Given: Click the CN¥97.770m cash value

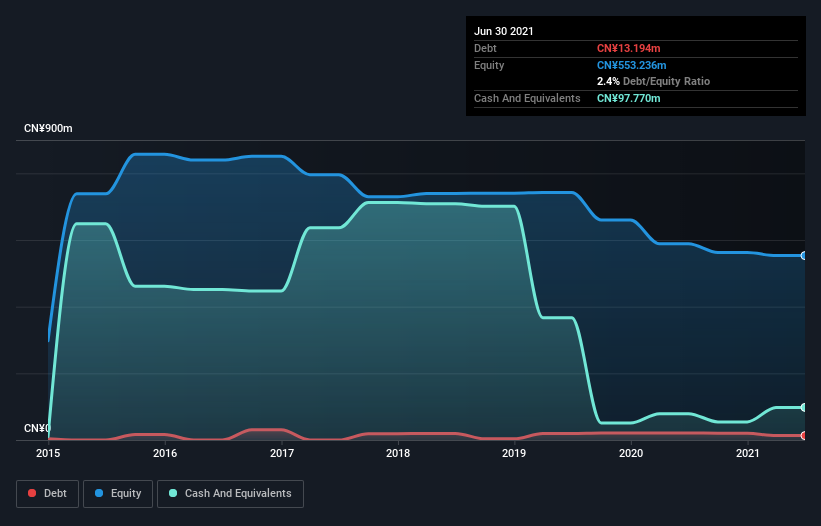Looking at the screenshot, I should tap(628, 98).
